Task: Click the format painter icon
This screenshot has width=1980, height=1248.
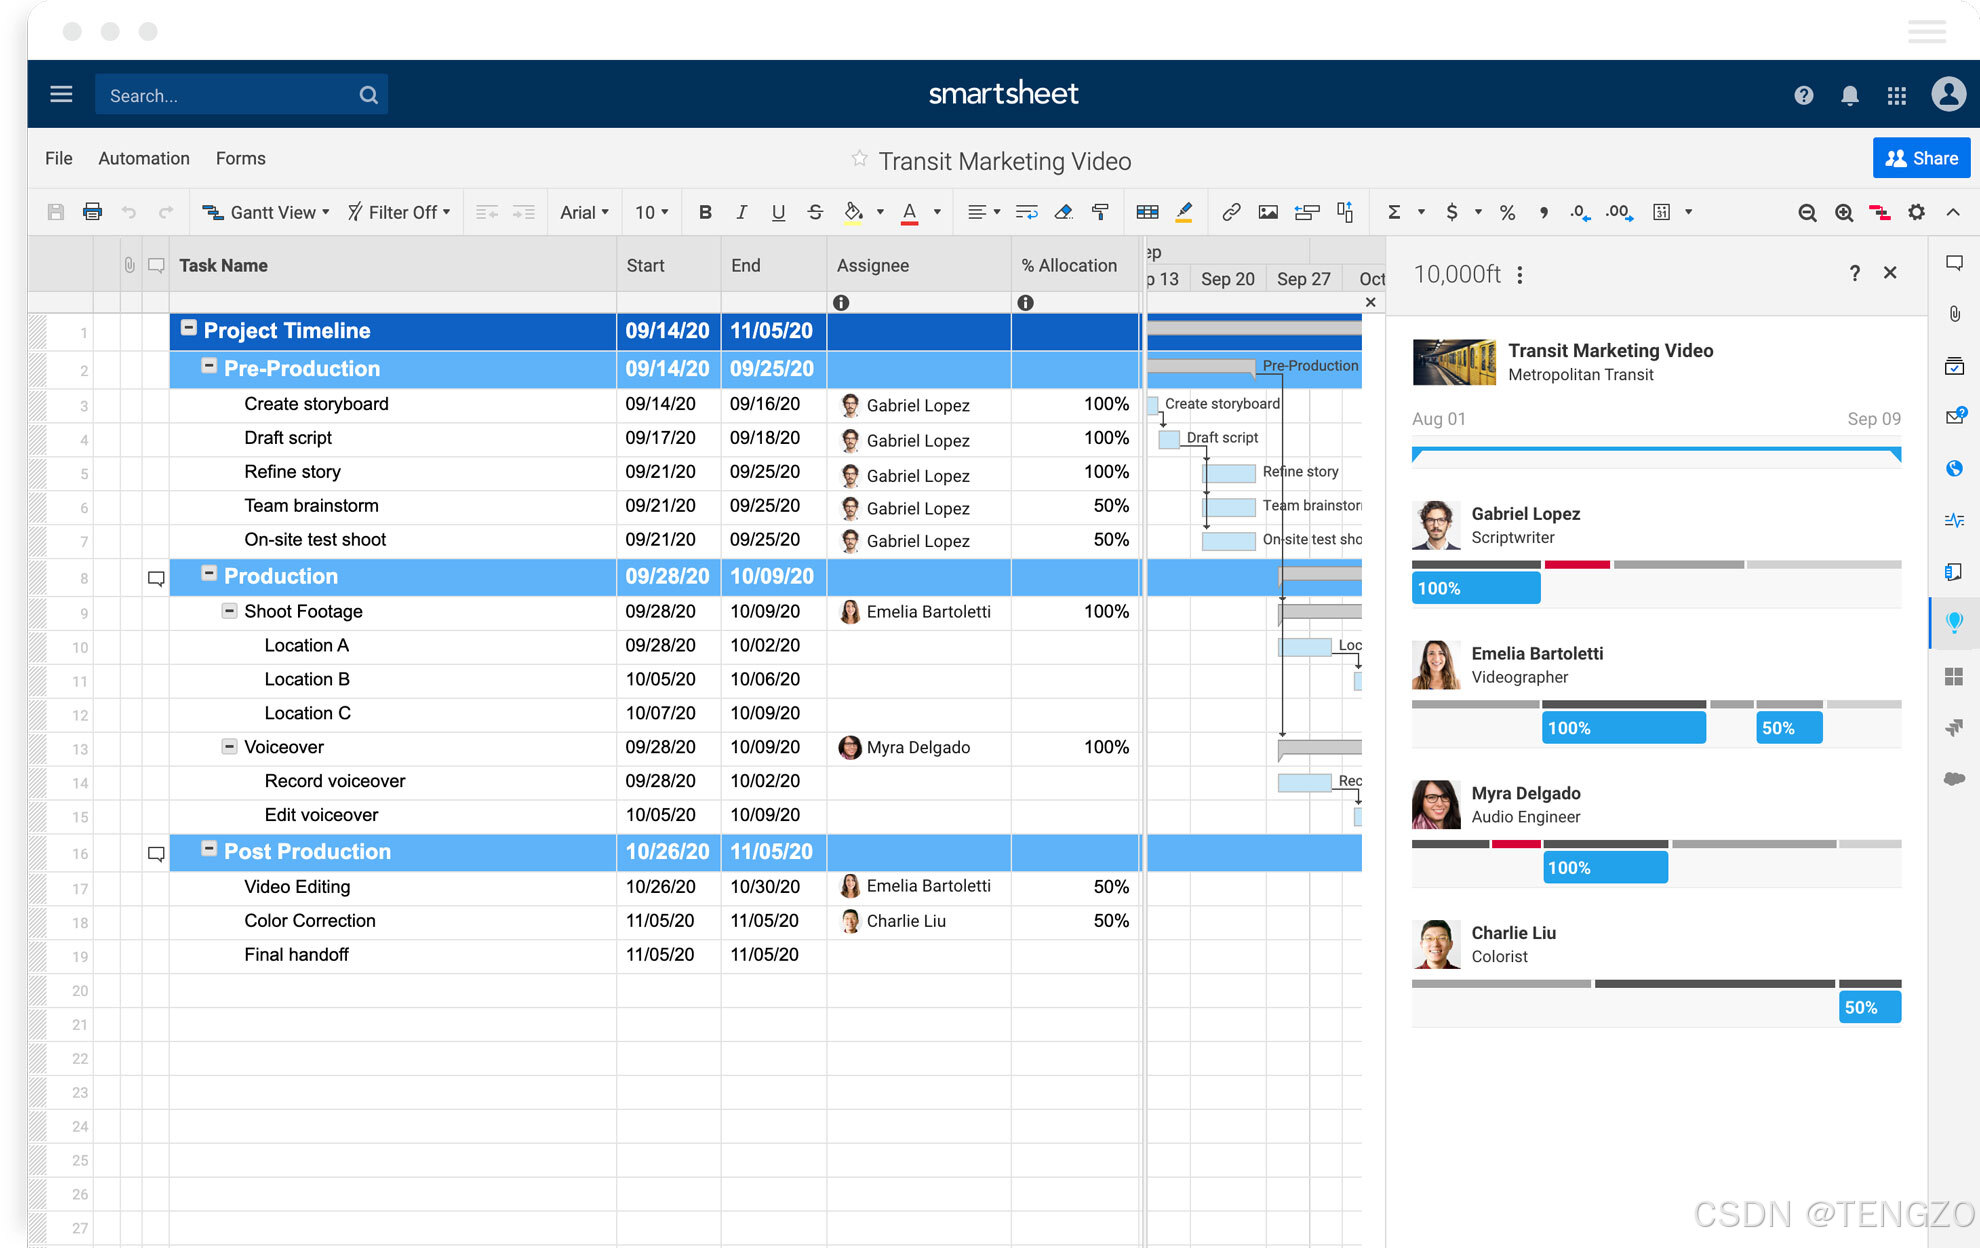Action: [x=1100, y=212]
